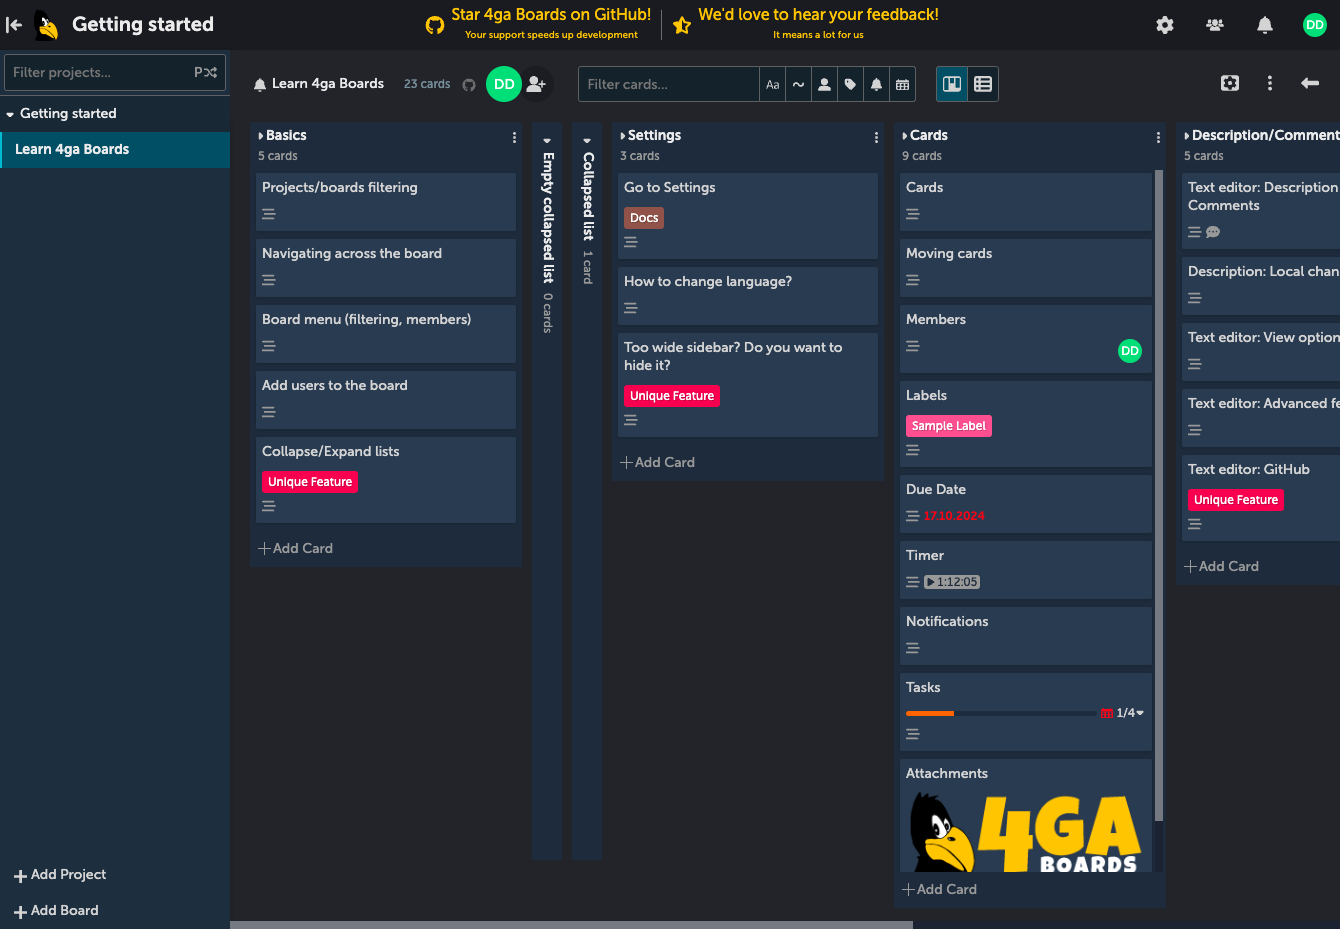Click the GitHub icon next to 23 cards

pos(469,85)
